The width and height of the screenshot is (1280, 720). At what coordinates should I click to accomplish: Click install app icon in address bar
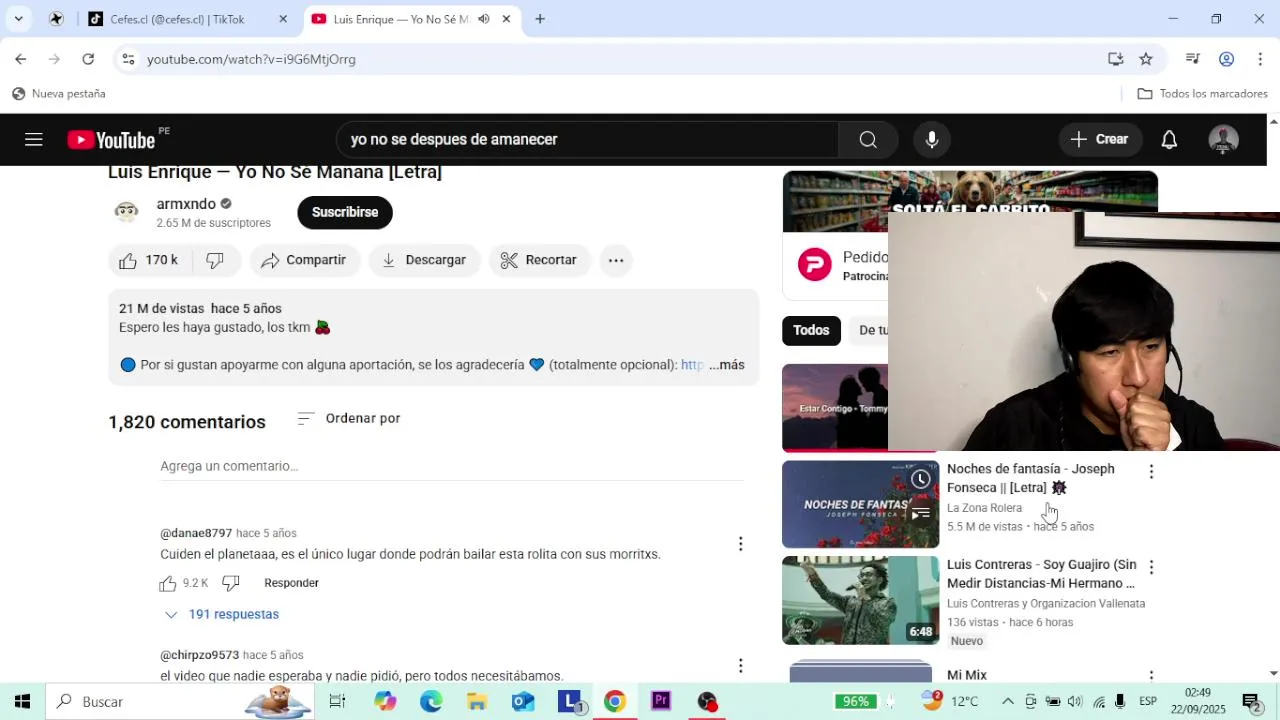[x=1116, y=59]
